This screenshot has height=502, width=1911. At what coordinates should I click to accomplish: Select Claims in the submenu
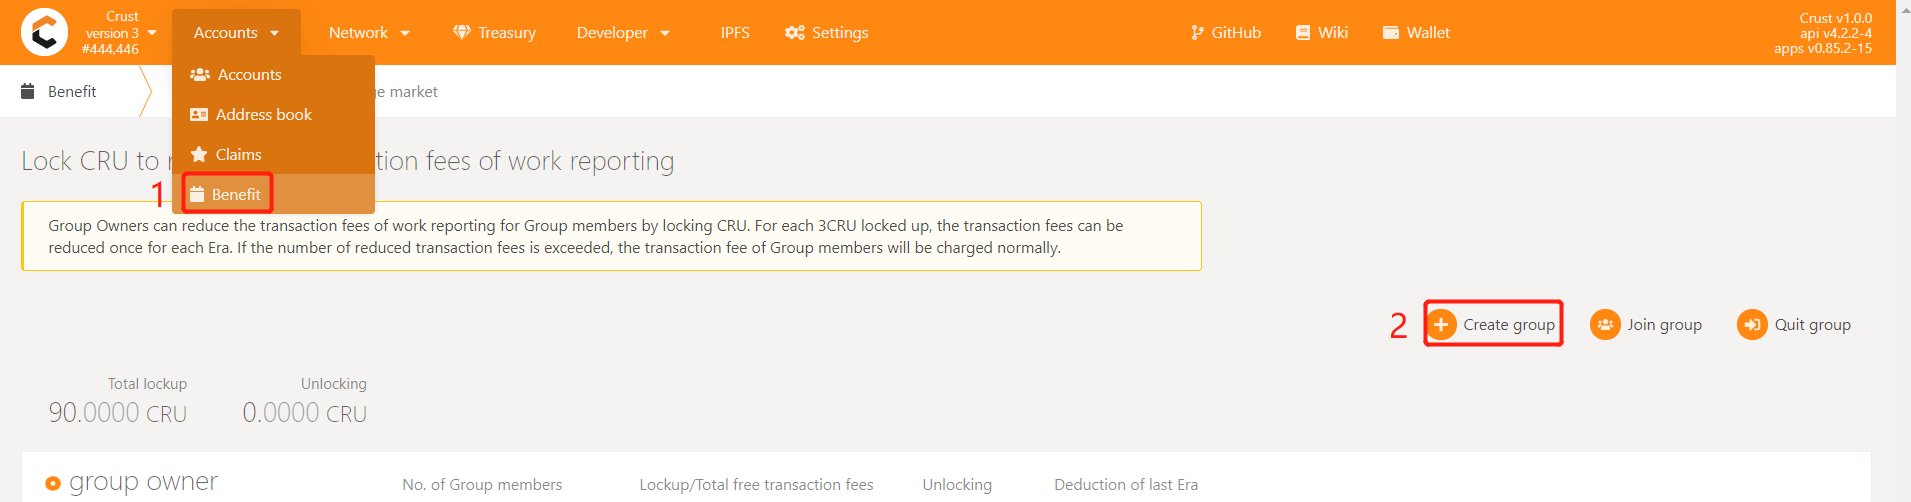(273, 155)
